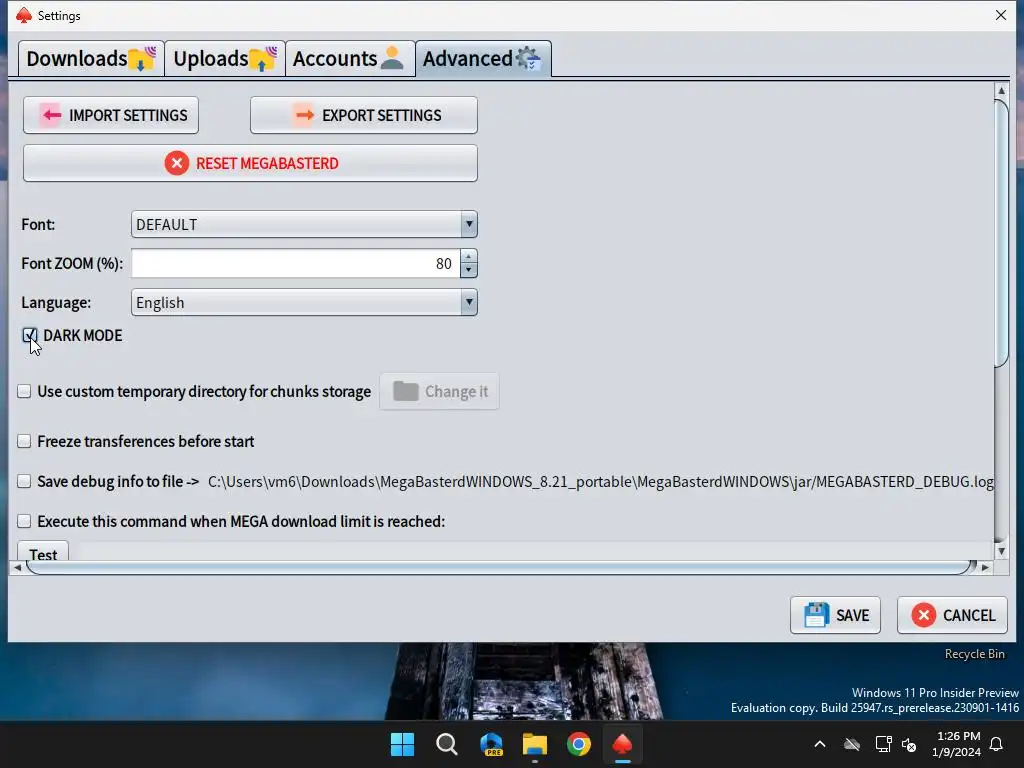Check Execute command when limit reached
Image resolution: width=1024 pixels, height=768 pixels.
coord(24,521)
